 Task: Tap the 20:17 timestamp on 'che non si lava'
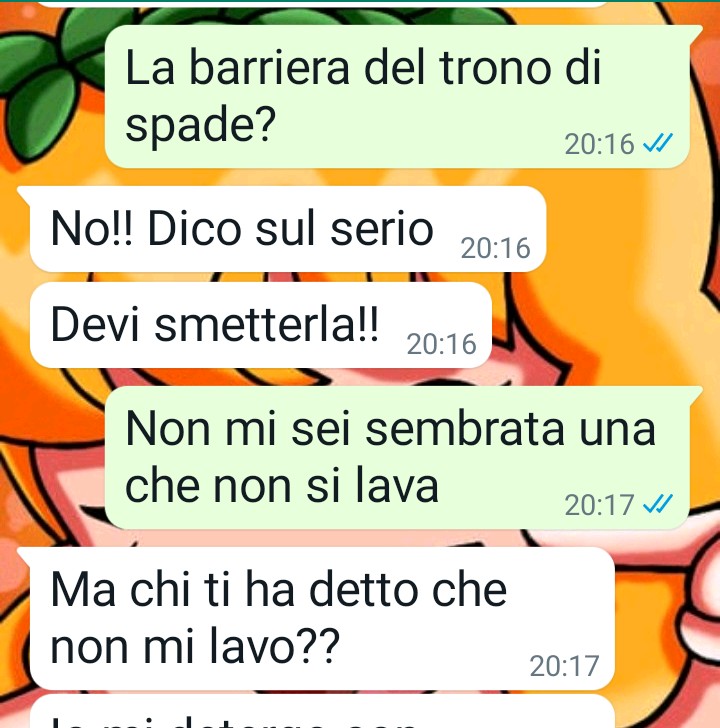click(599, 505)
